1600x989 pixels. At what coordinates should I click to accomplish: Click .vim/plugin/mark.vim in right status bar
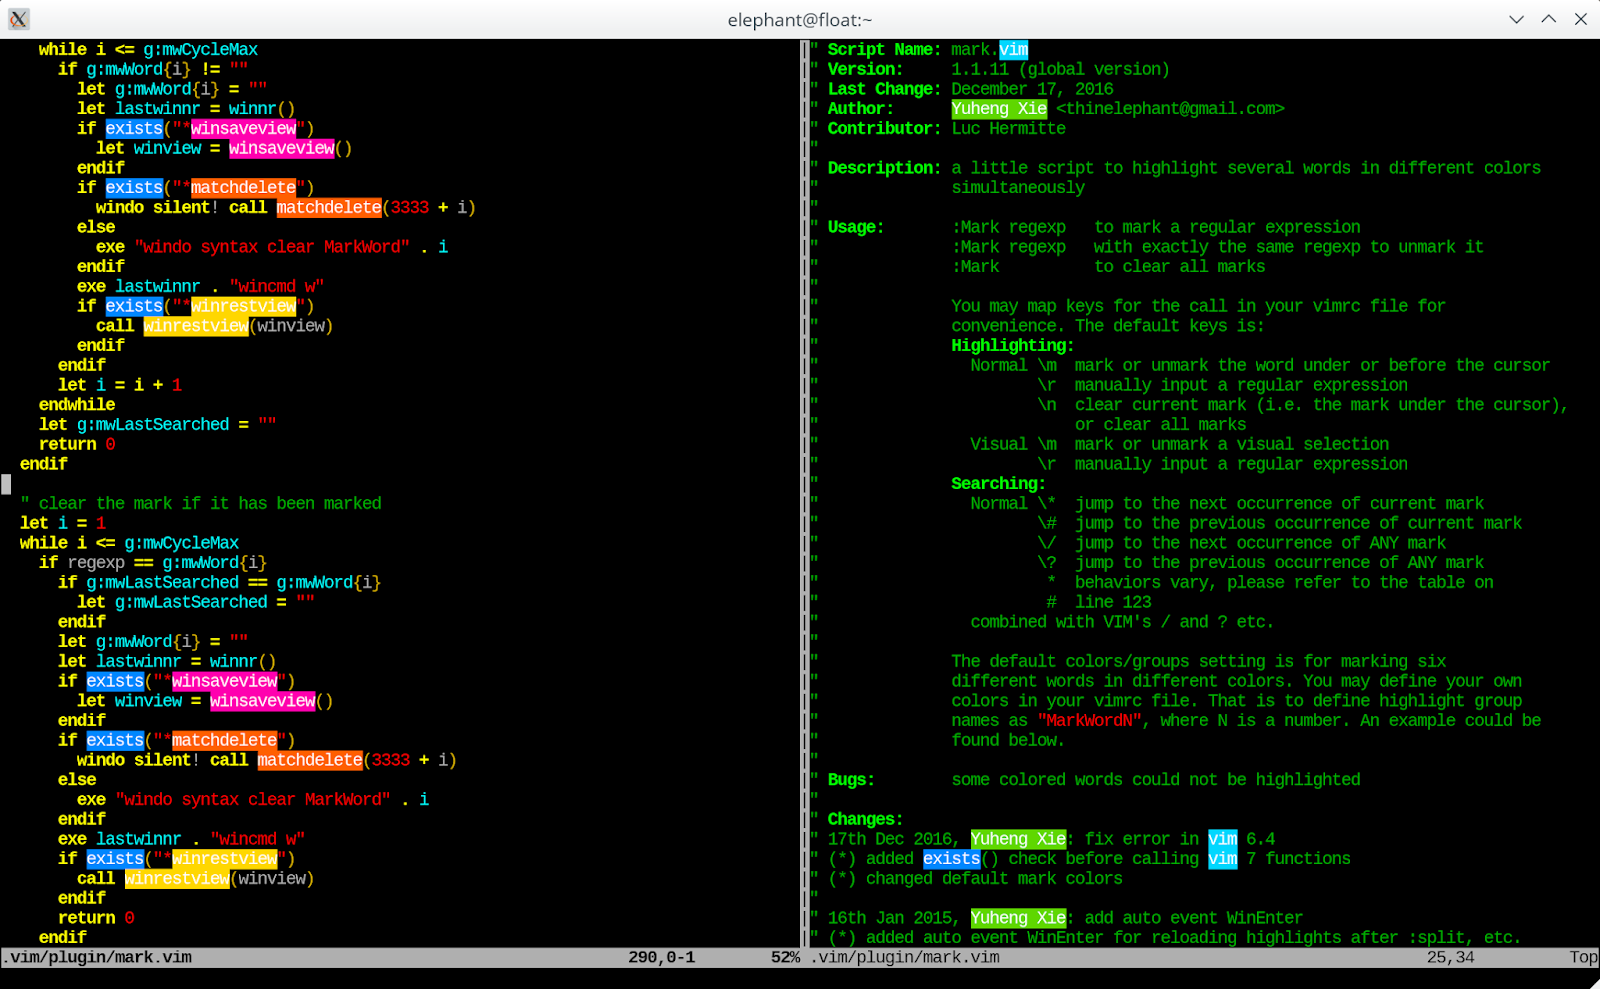905,957
